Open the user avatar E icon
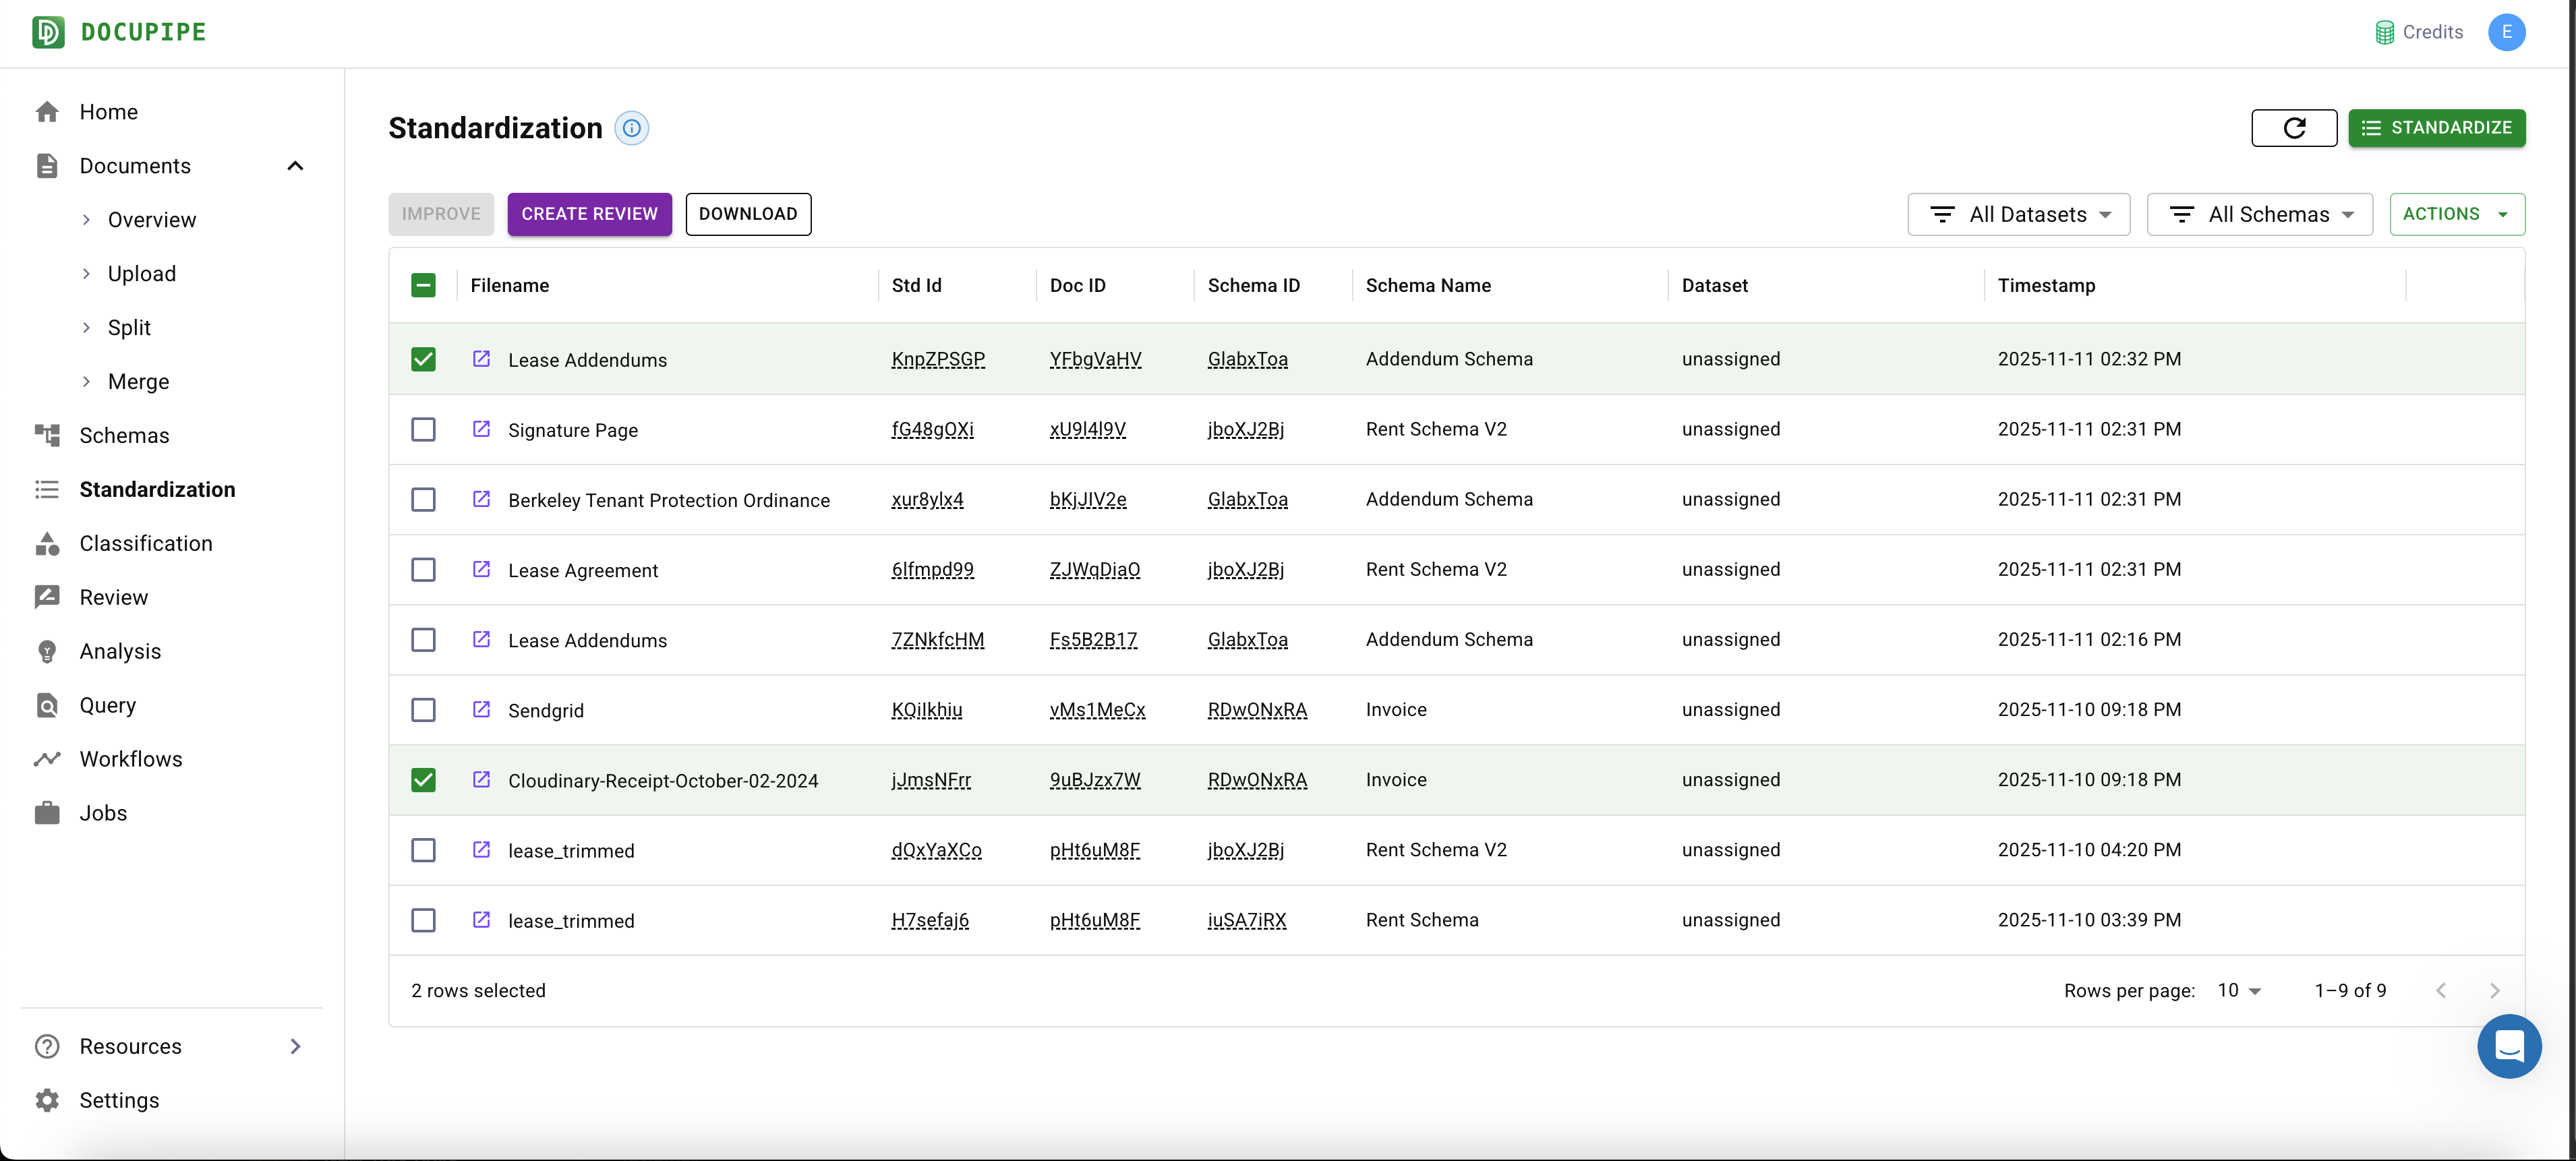 click(2506, 32)
